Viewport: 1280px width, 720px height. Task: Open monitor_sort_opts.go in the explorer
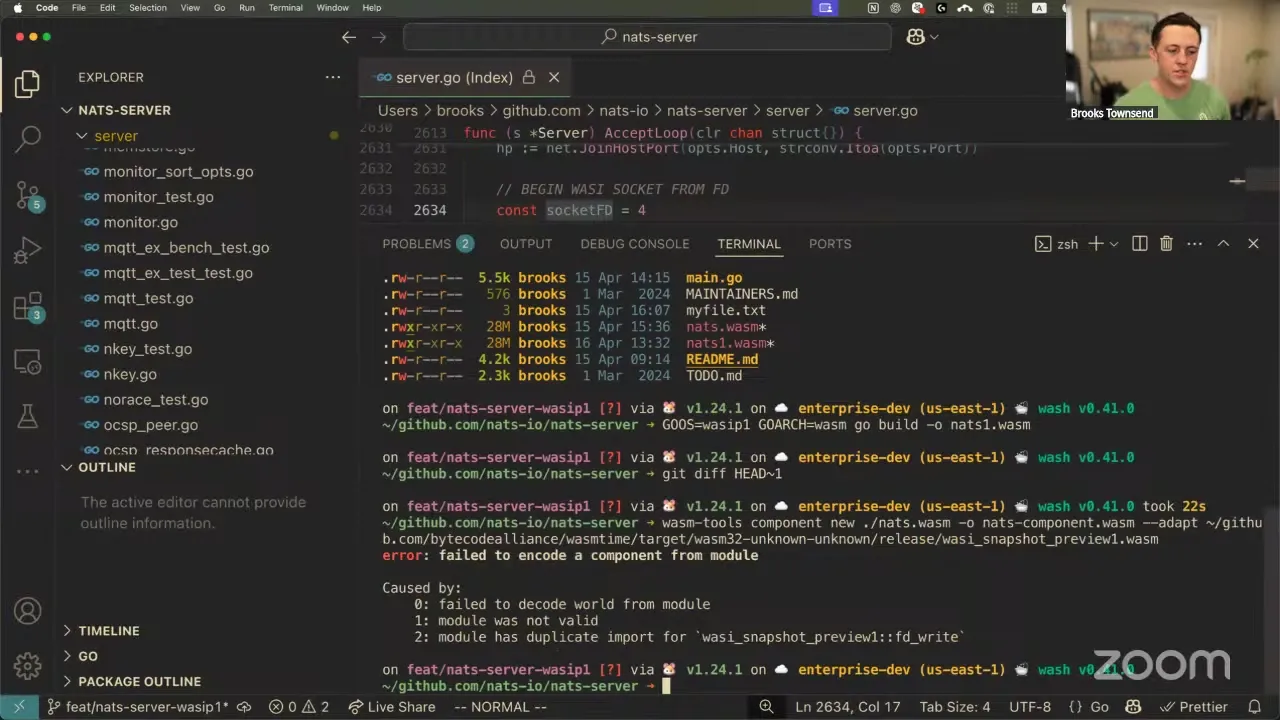pos(178,172)
